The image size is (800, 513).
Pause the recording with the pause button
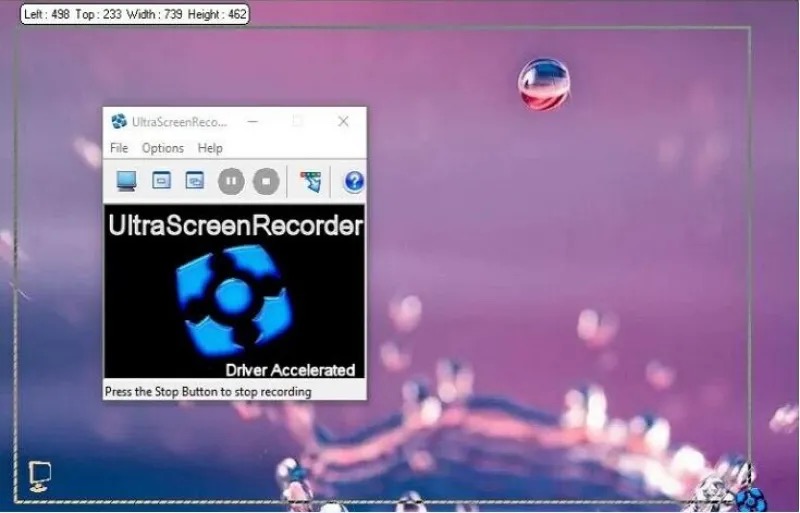(231, 181)
